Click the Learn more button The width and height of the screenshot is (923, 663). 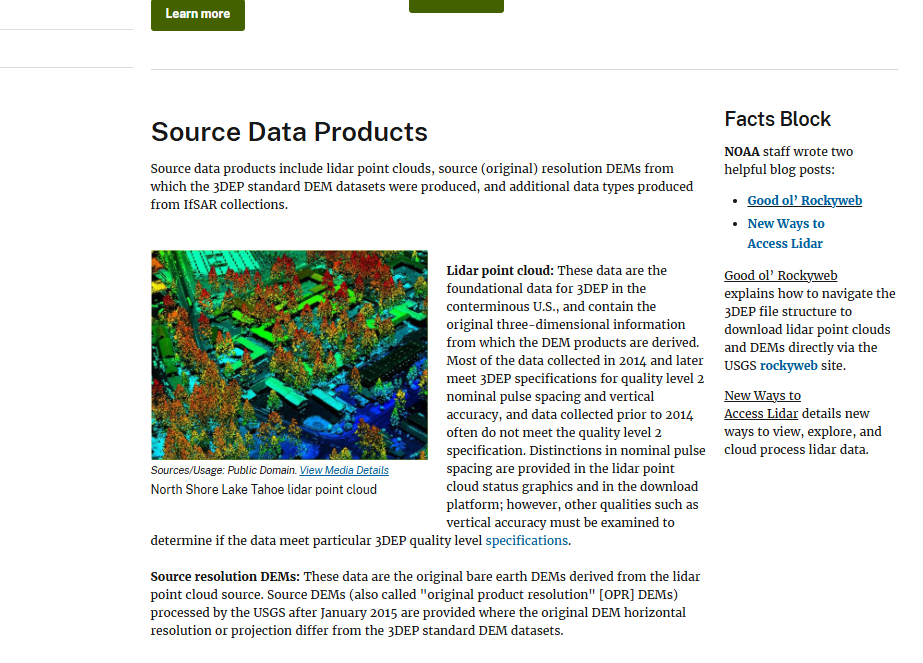pos(197,15)
